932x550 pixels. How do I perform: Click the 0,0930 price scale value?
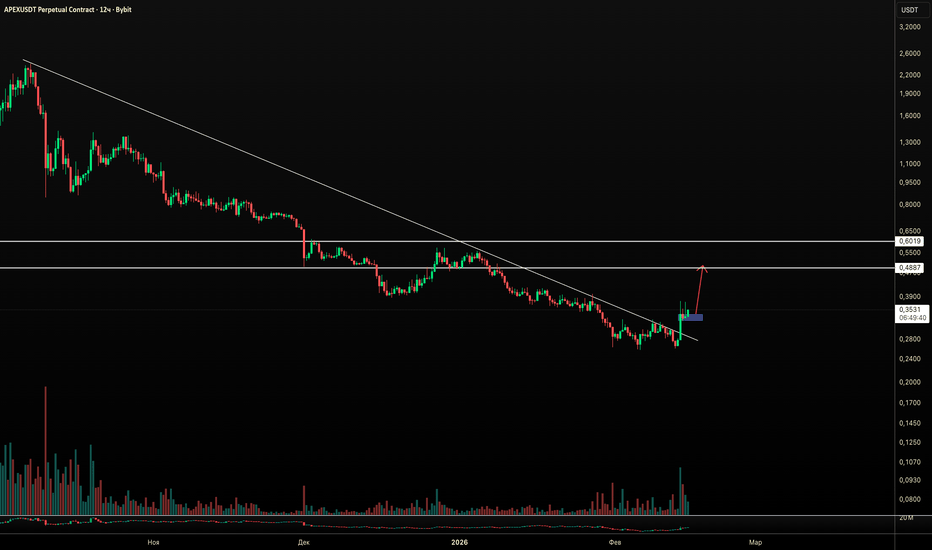[x=910, y=480]
